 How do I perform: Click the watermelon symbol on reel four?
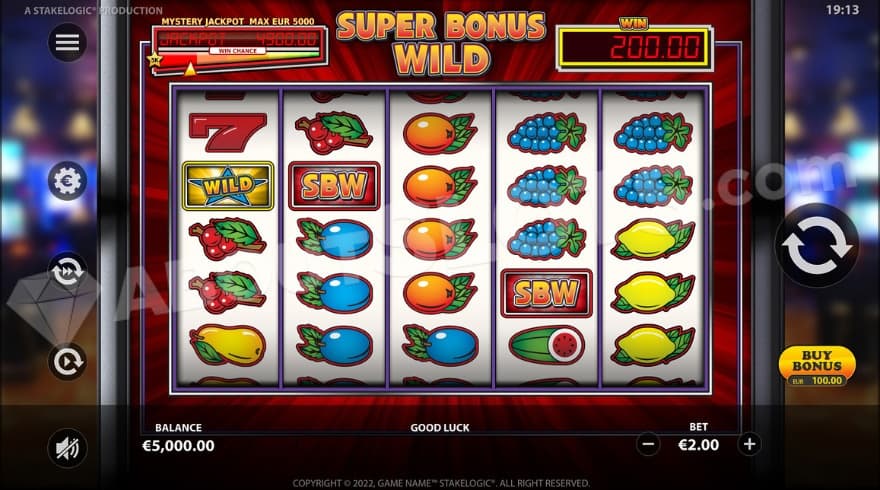pos(547,345)
